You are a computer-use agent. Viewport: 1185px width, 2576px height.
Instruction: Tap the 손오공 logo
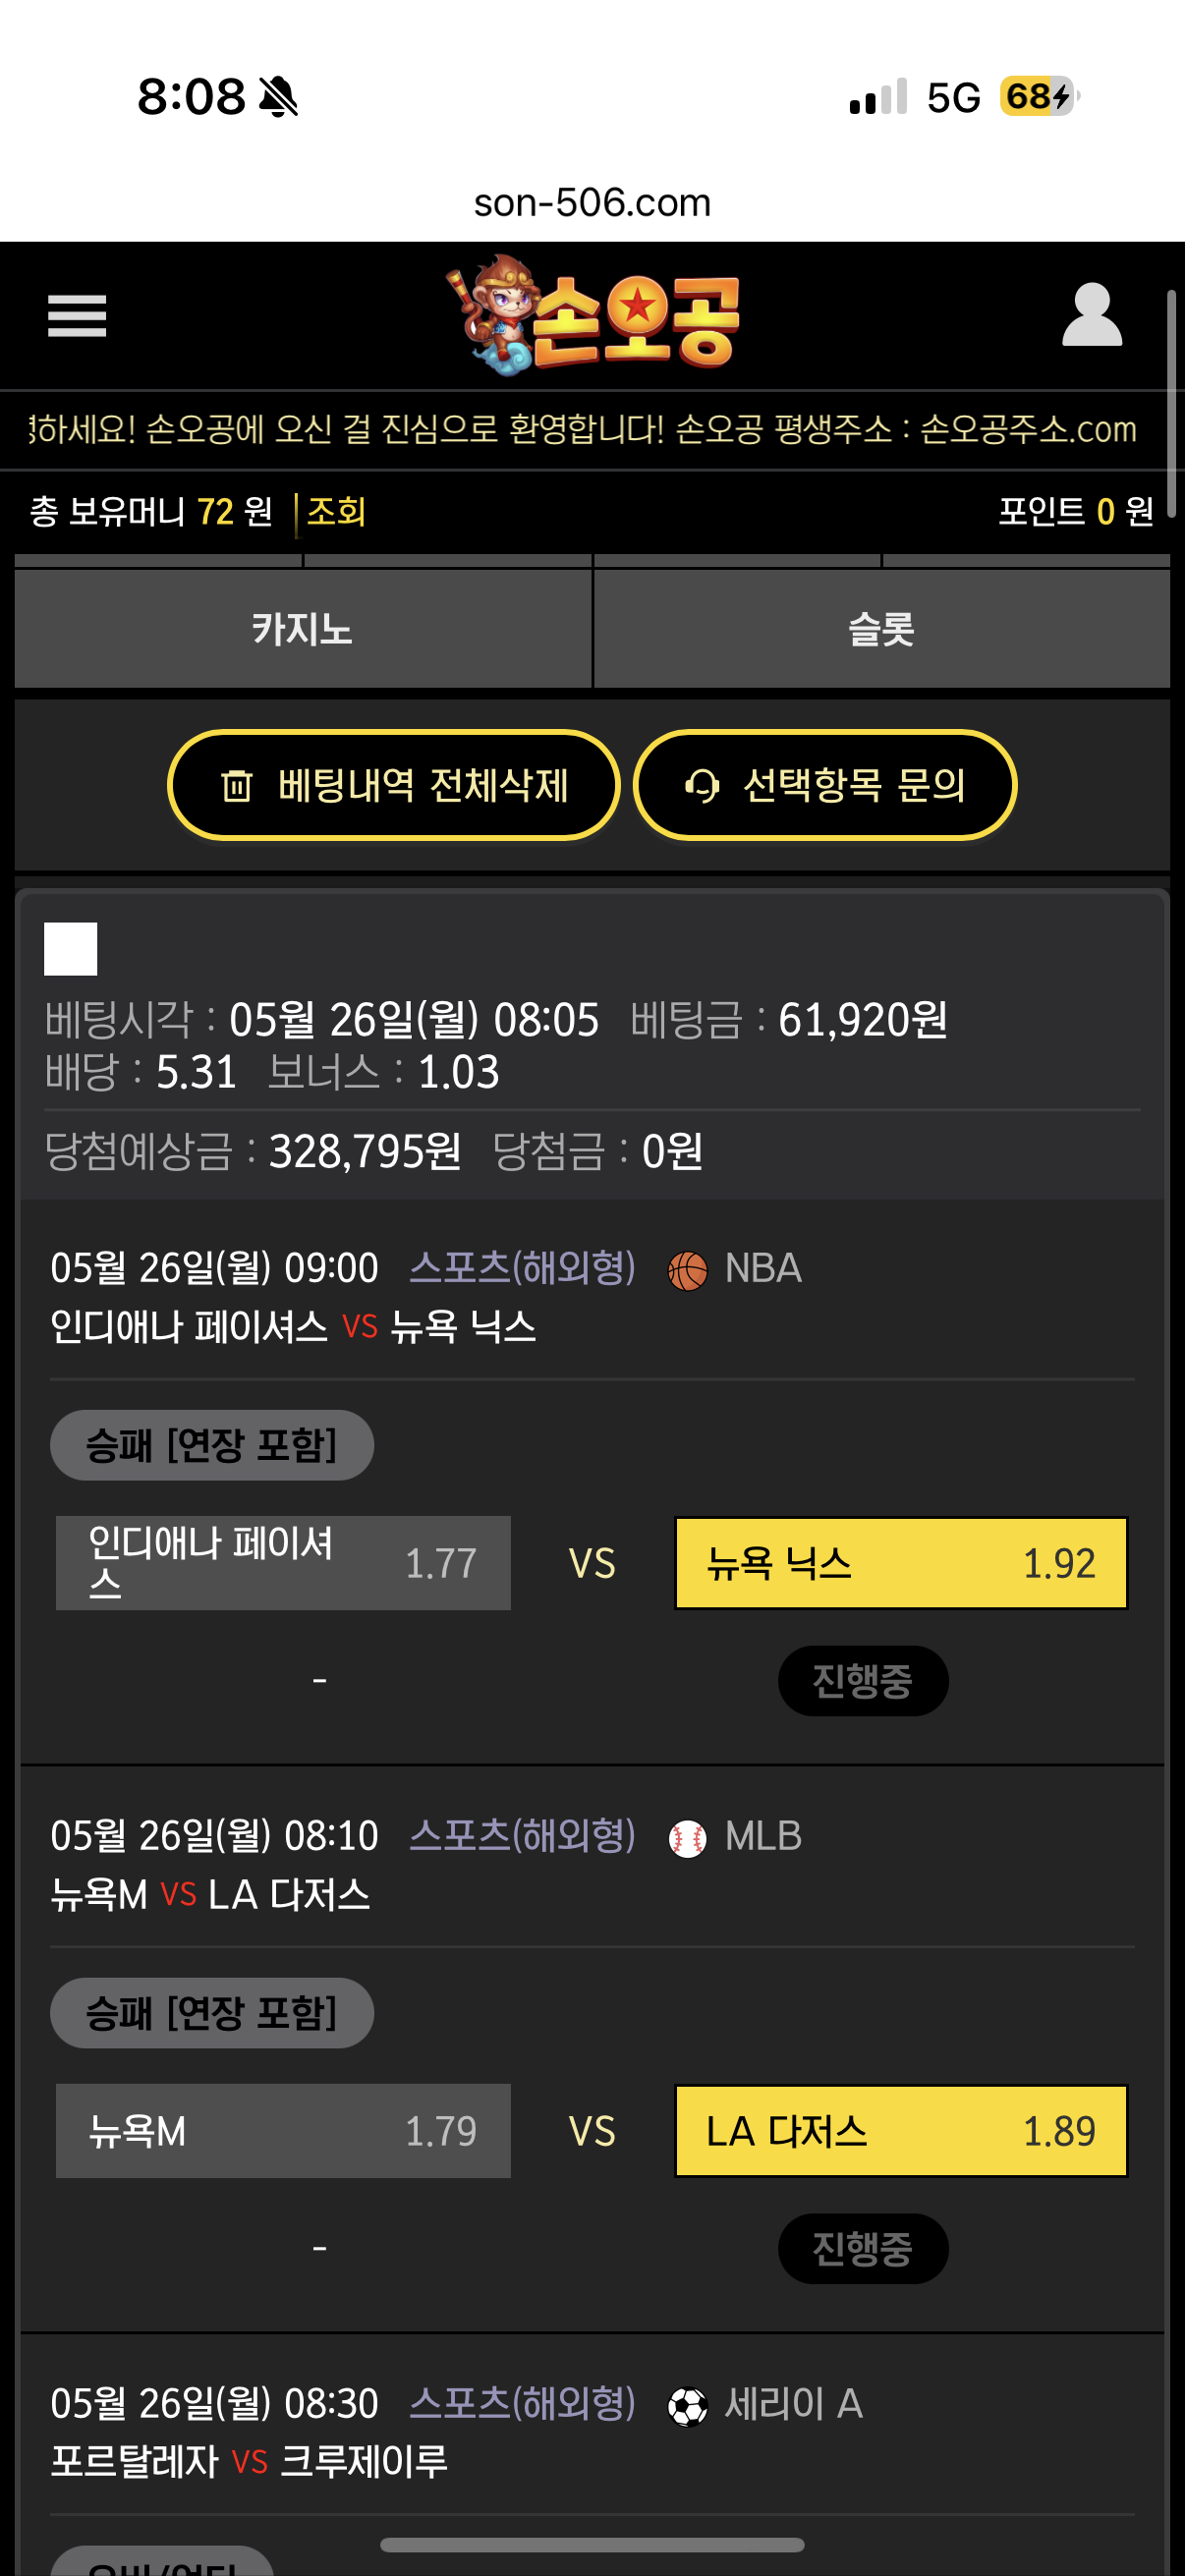pyautogui.click(x=592, y=315)
